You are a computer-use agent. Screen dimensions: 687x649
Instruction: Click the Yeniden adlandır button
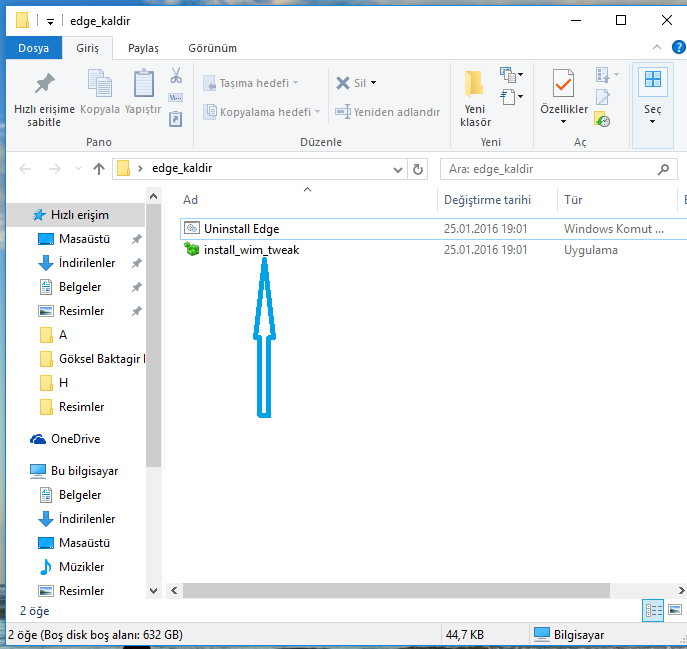(388, 112)
